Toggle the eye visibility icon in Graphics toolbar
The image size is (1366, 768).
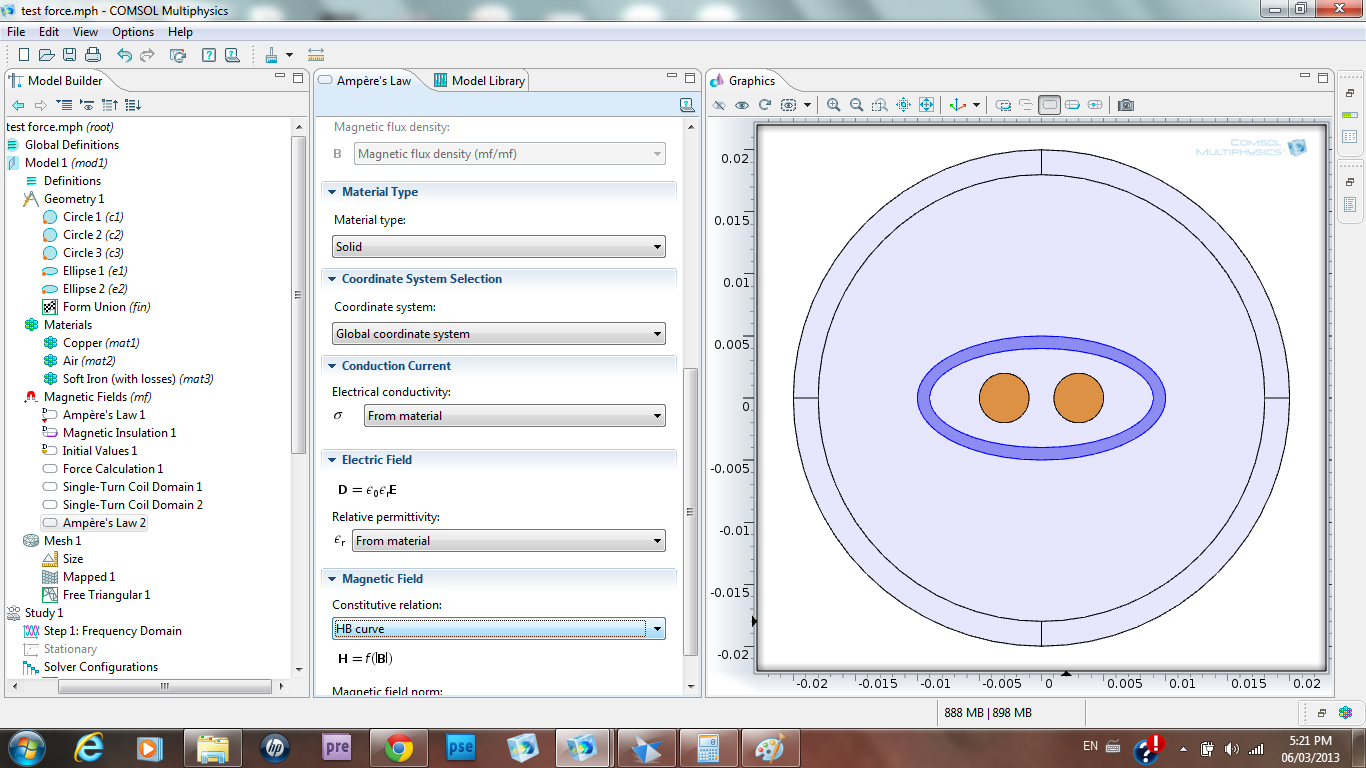[741, 105]
